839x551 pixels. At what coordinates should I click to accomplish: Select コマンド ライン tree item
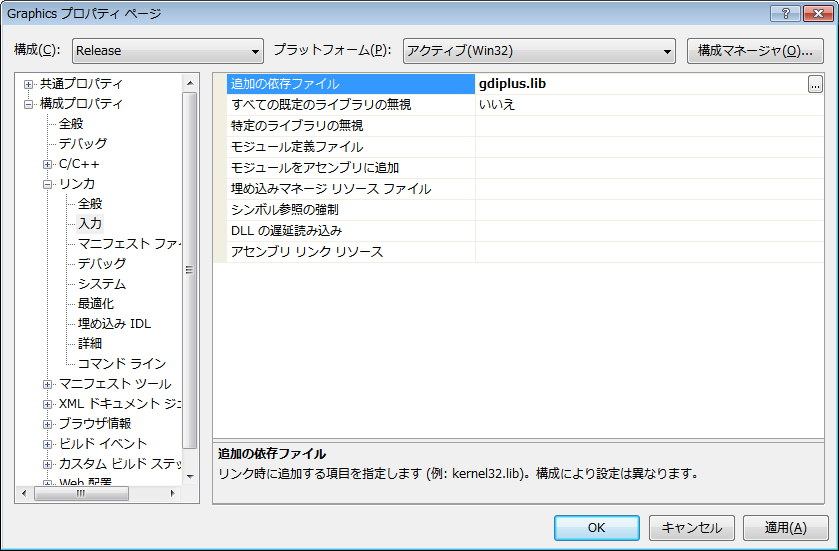coord(122,363)
